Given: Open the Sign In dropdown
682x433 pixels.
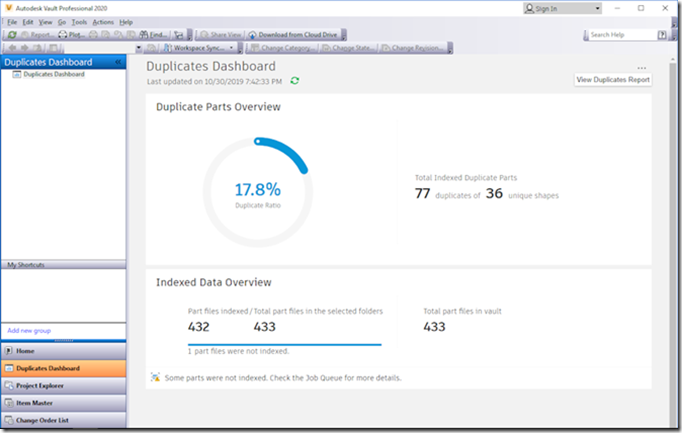Looking at the screenshot, I should tap(598, 8).
